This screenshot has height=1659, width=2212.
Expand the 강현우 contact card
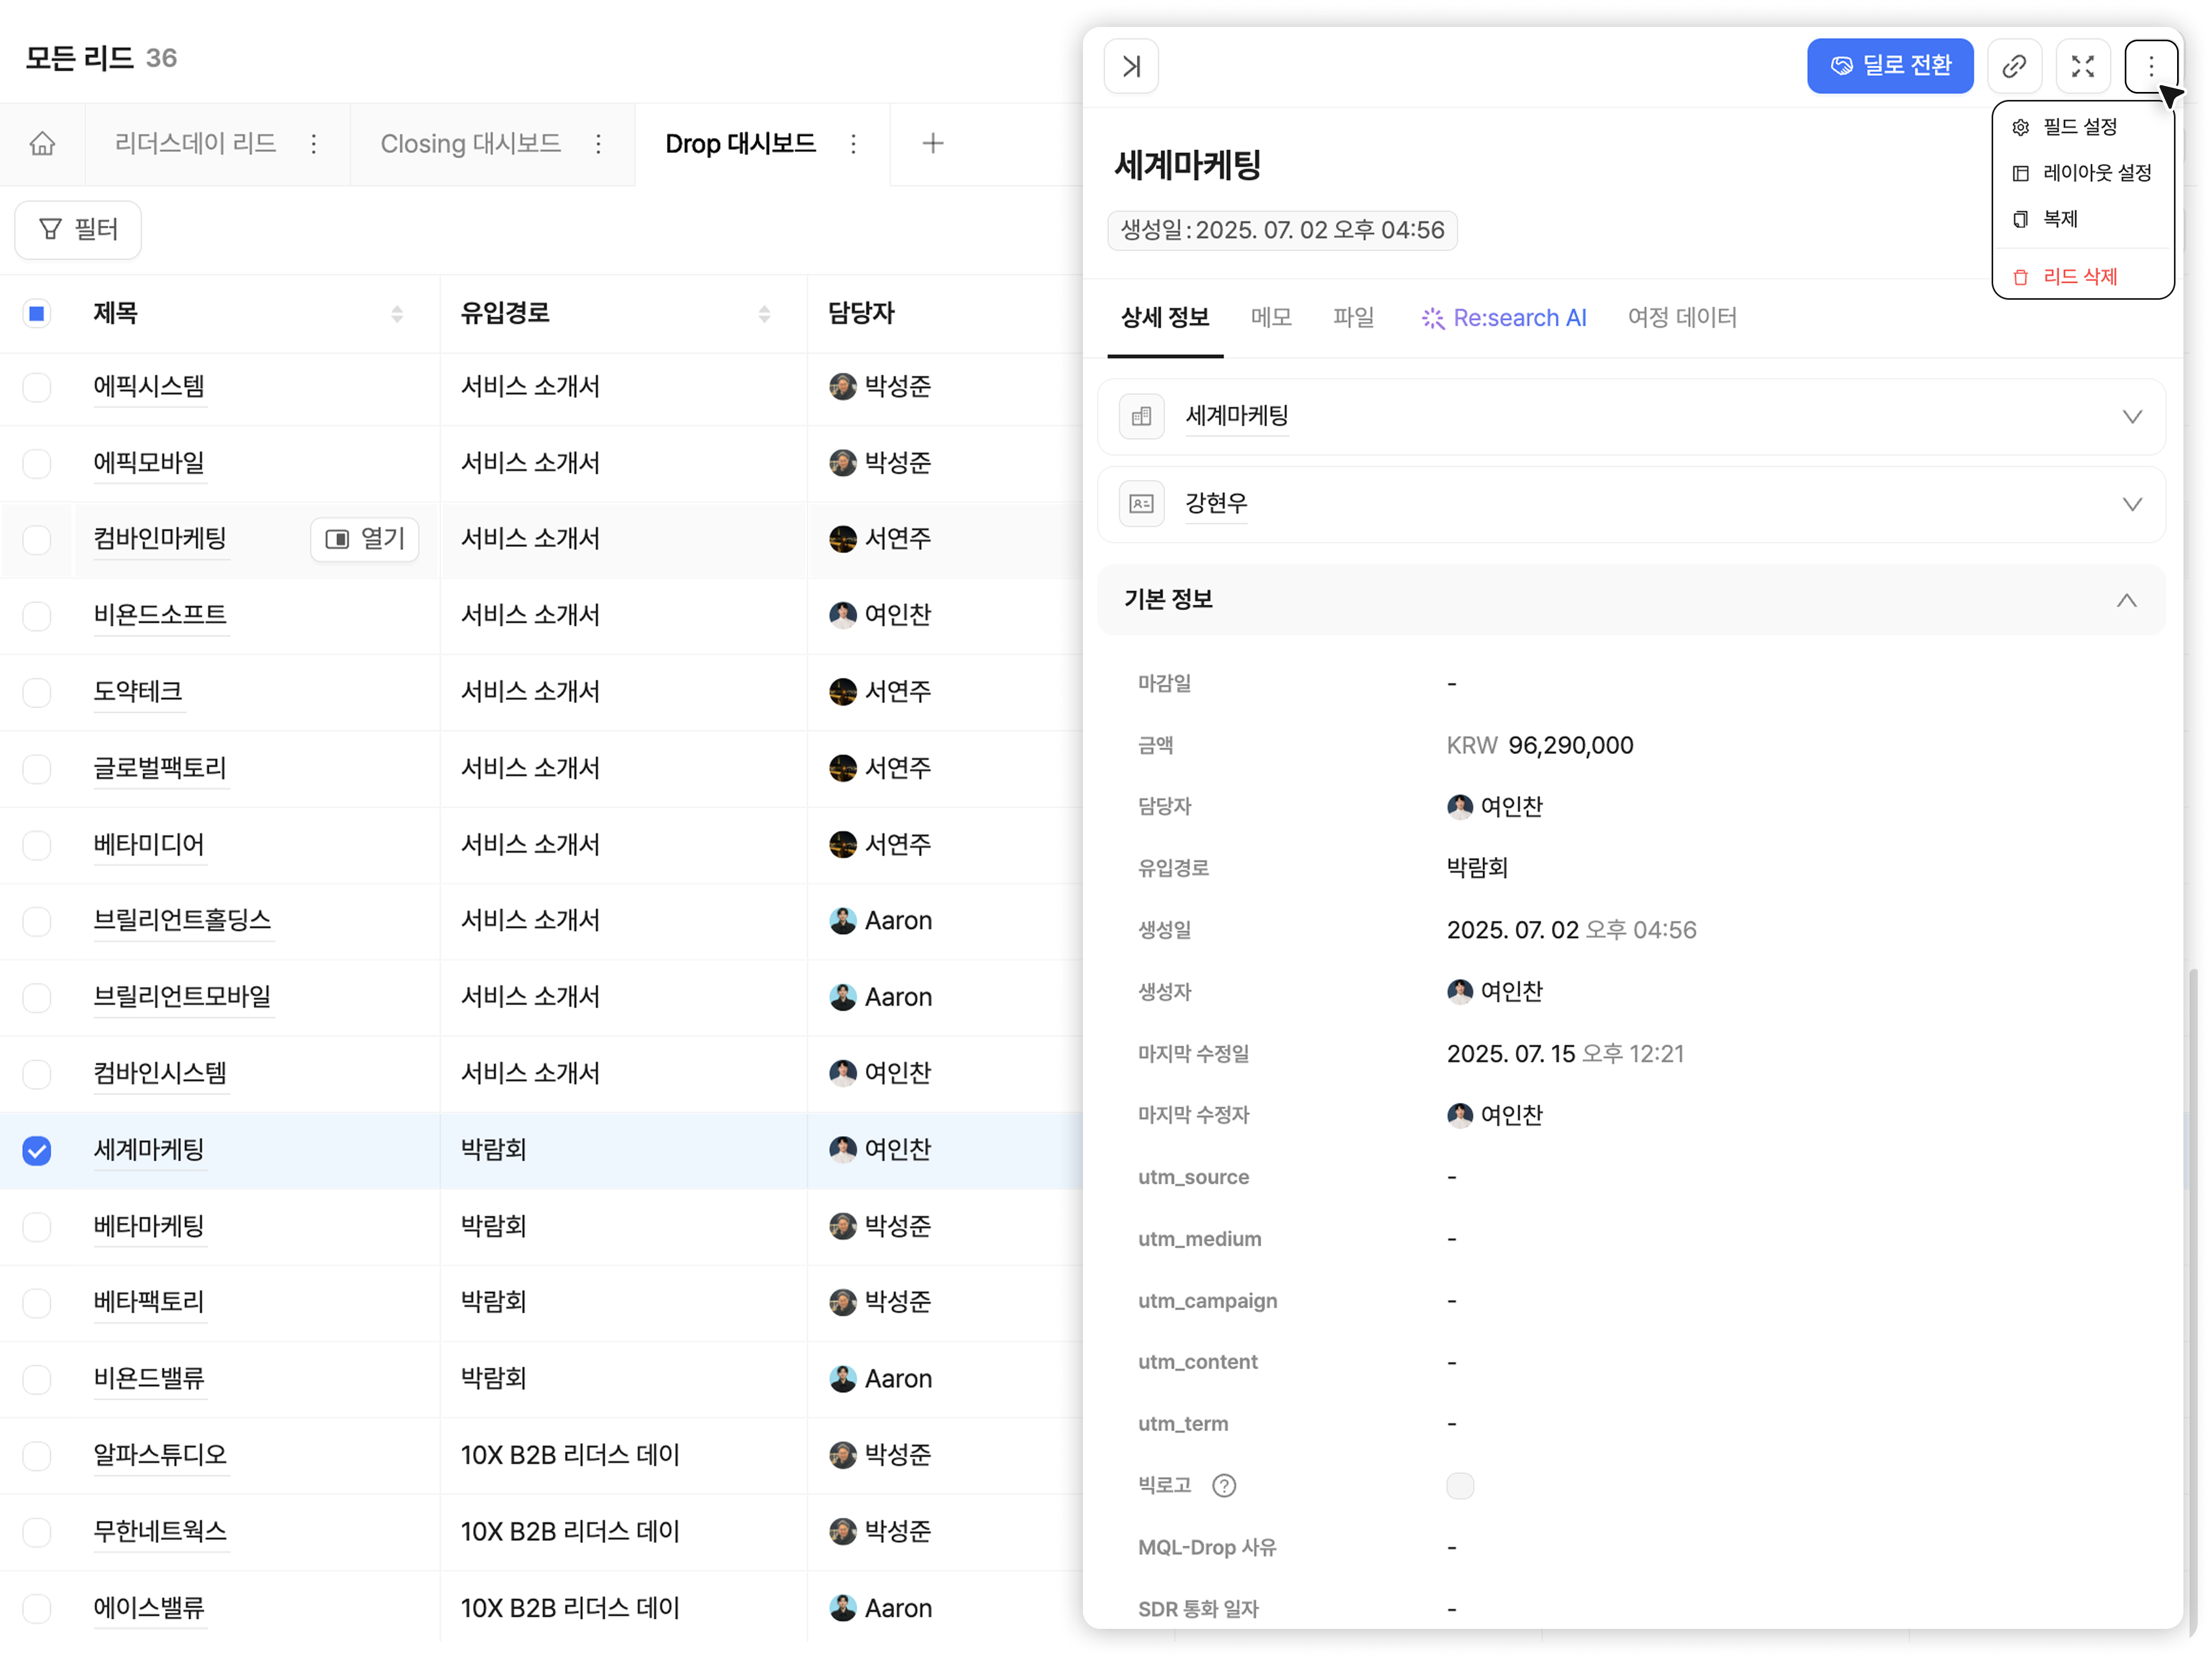(2132, 504)
